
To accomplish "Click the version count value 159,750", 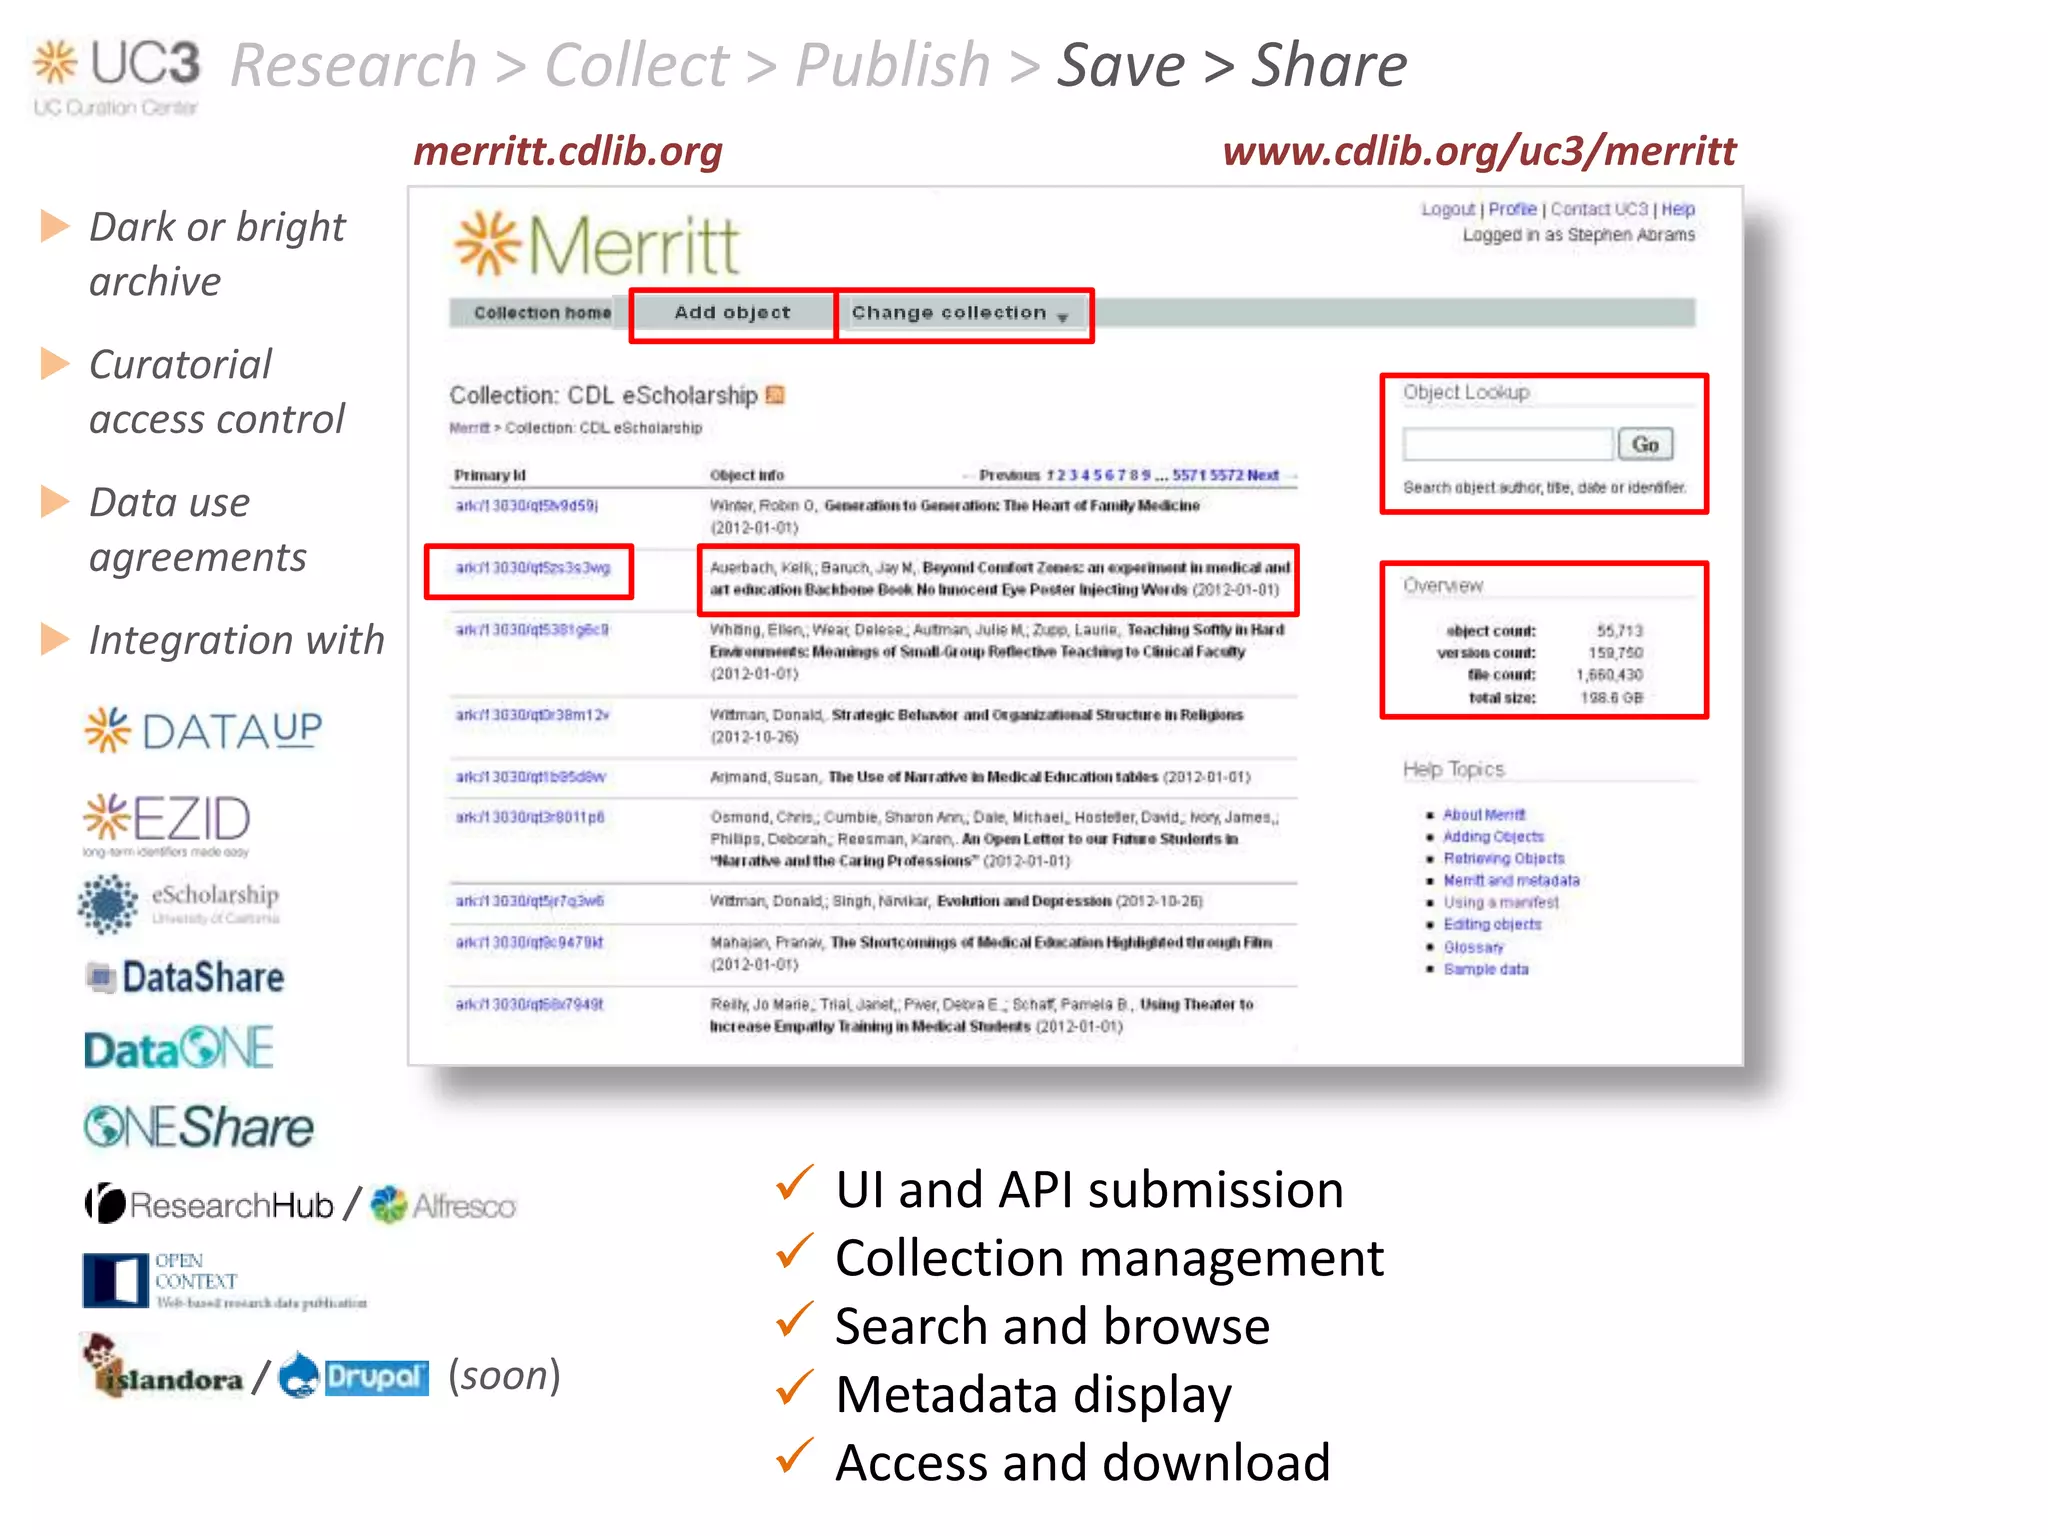I will [x=1615, y=653].
